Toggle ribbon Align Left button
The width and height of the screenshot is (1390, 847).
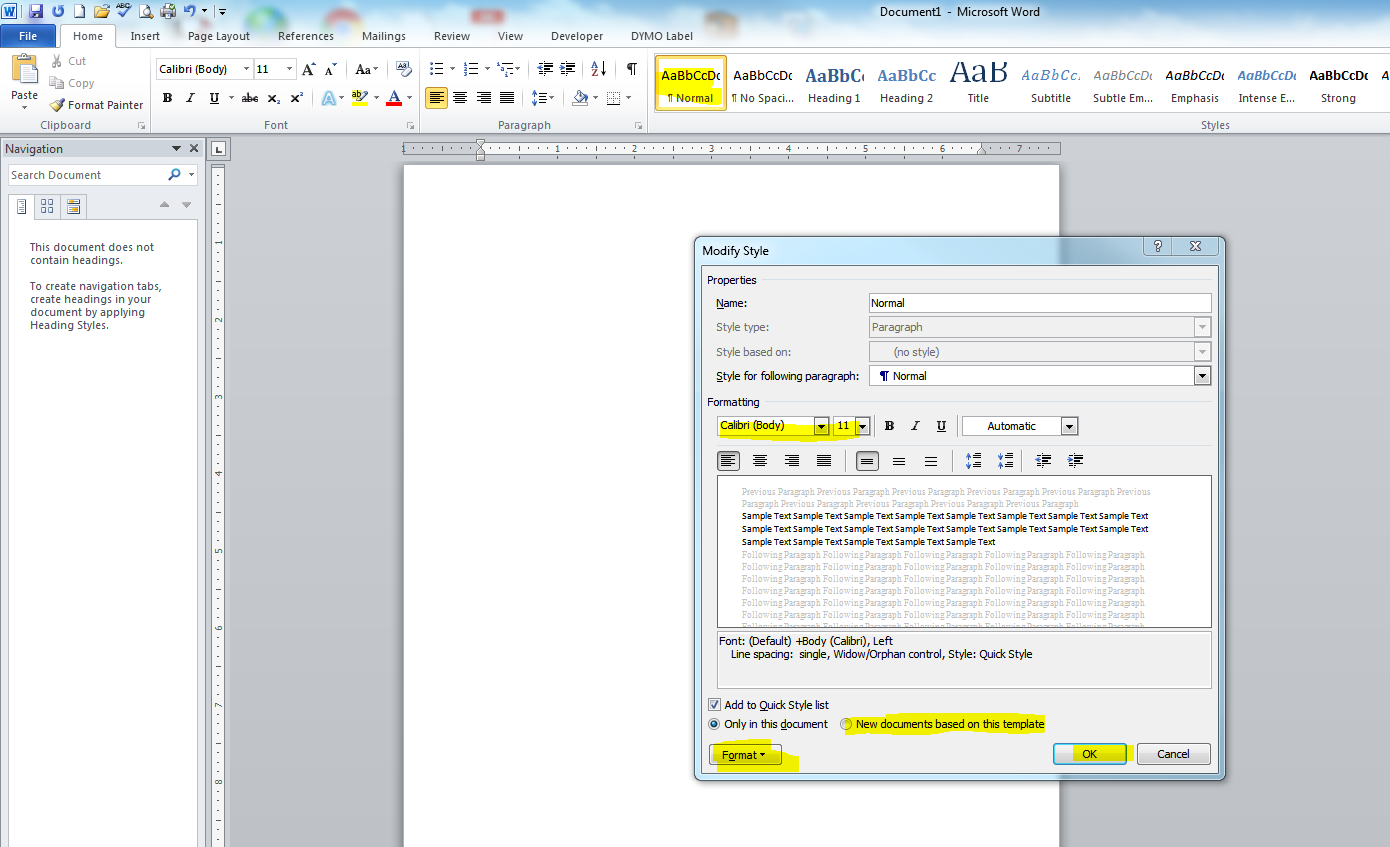(436, 98)
